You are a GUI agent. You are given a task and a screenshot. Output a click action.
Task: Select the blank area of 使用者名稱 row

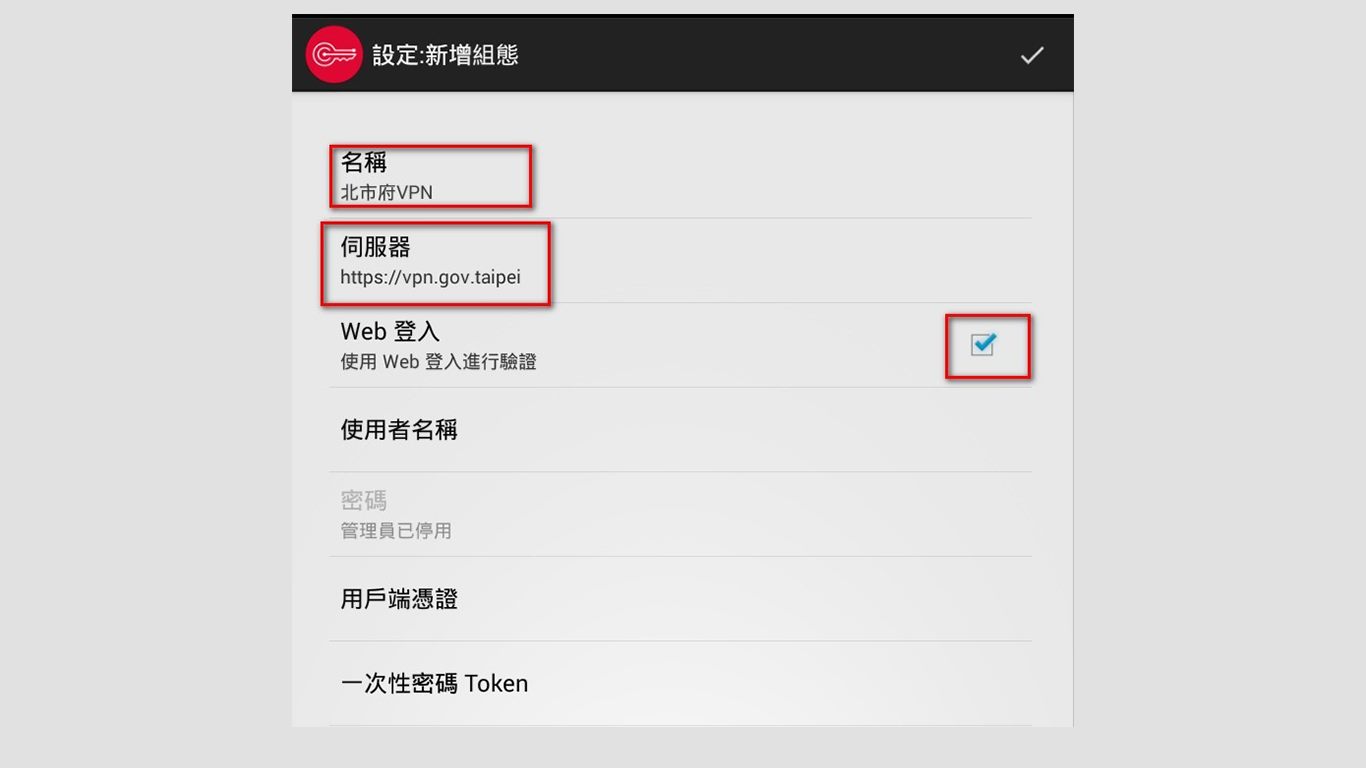tap(745, 430)
